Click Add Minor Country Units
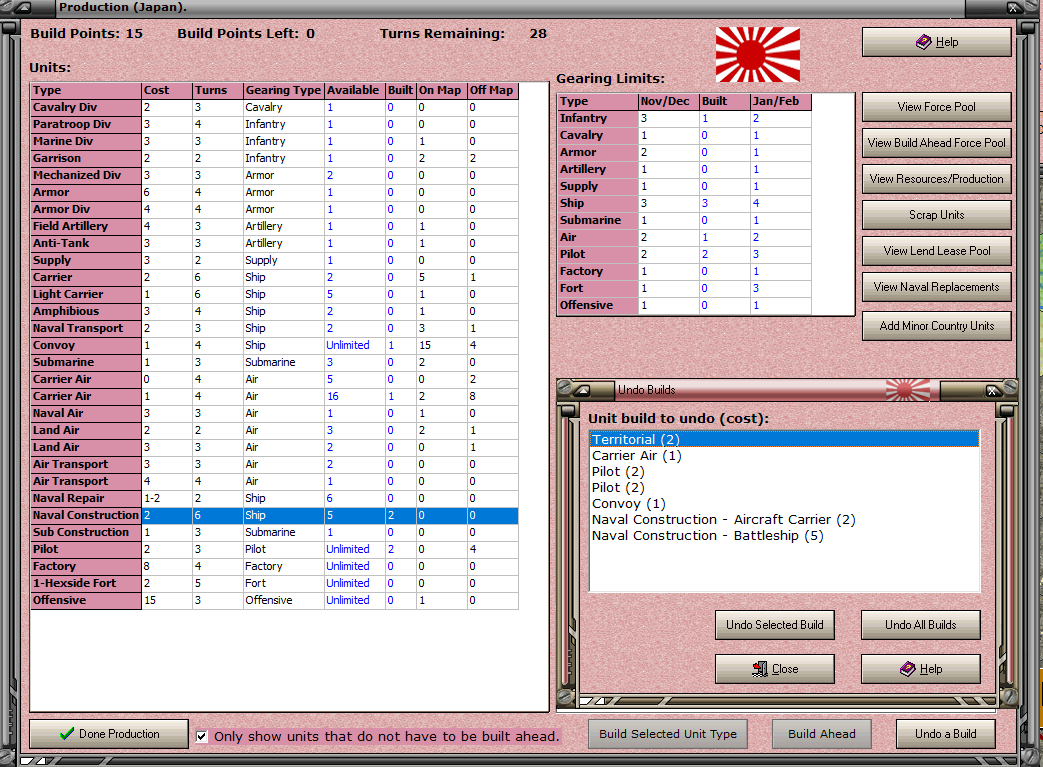Screen dimensions: 1043x767 pos(937,326)
